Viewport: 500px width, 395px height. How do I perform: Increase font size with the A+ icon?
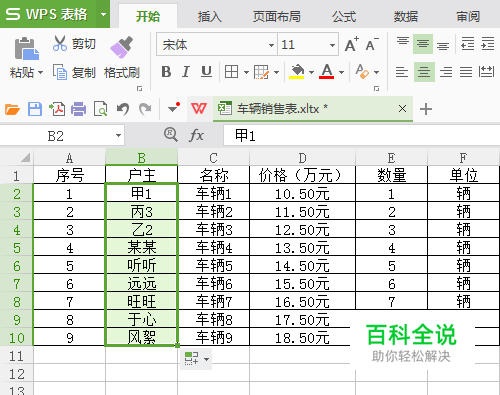351,44
